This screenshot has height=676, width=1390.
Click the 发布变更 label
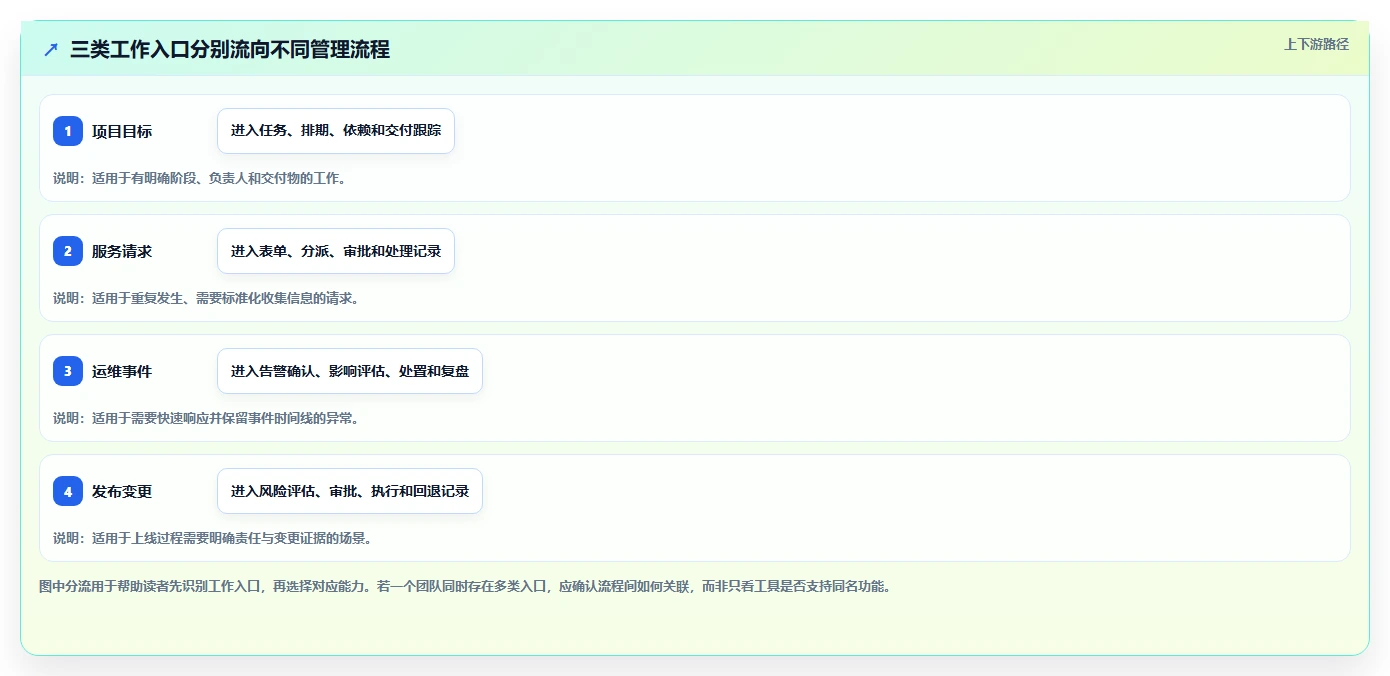[x=122, y=491]
